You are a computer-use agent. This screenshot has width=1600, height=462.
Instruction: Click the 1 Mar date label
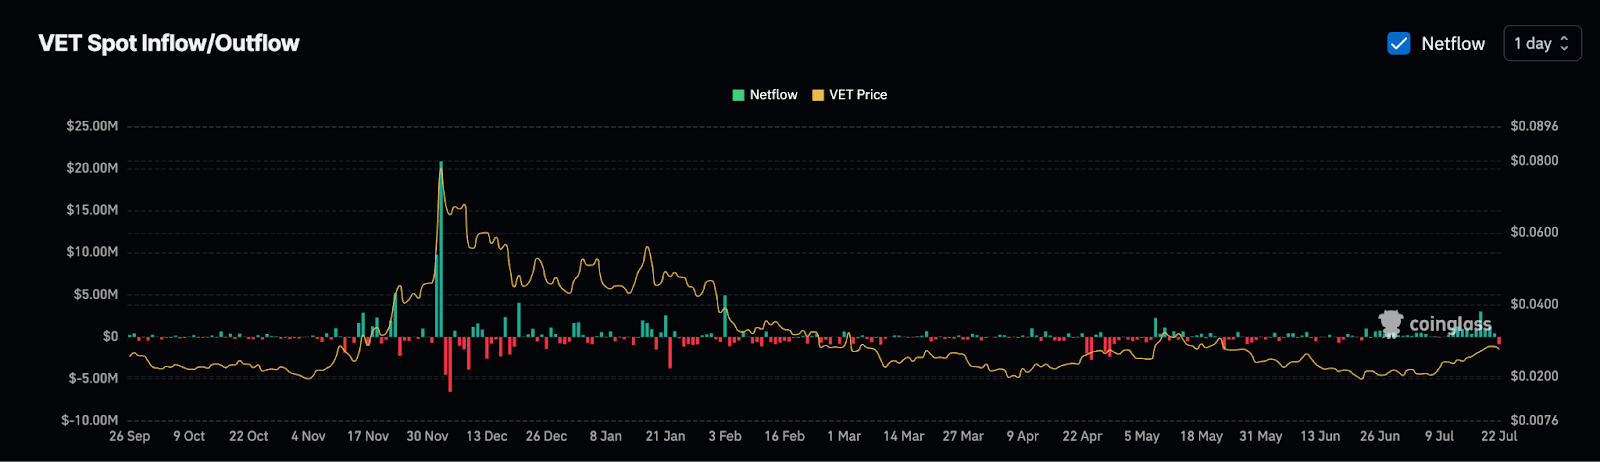[x=844, y=436]
